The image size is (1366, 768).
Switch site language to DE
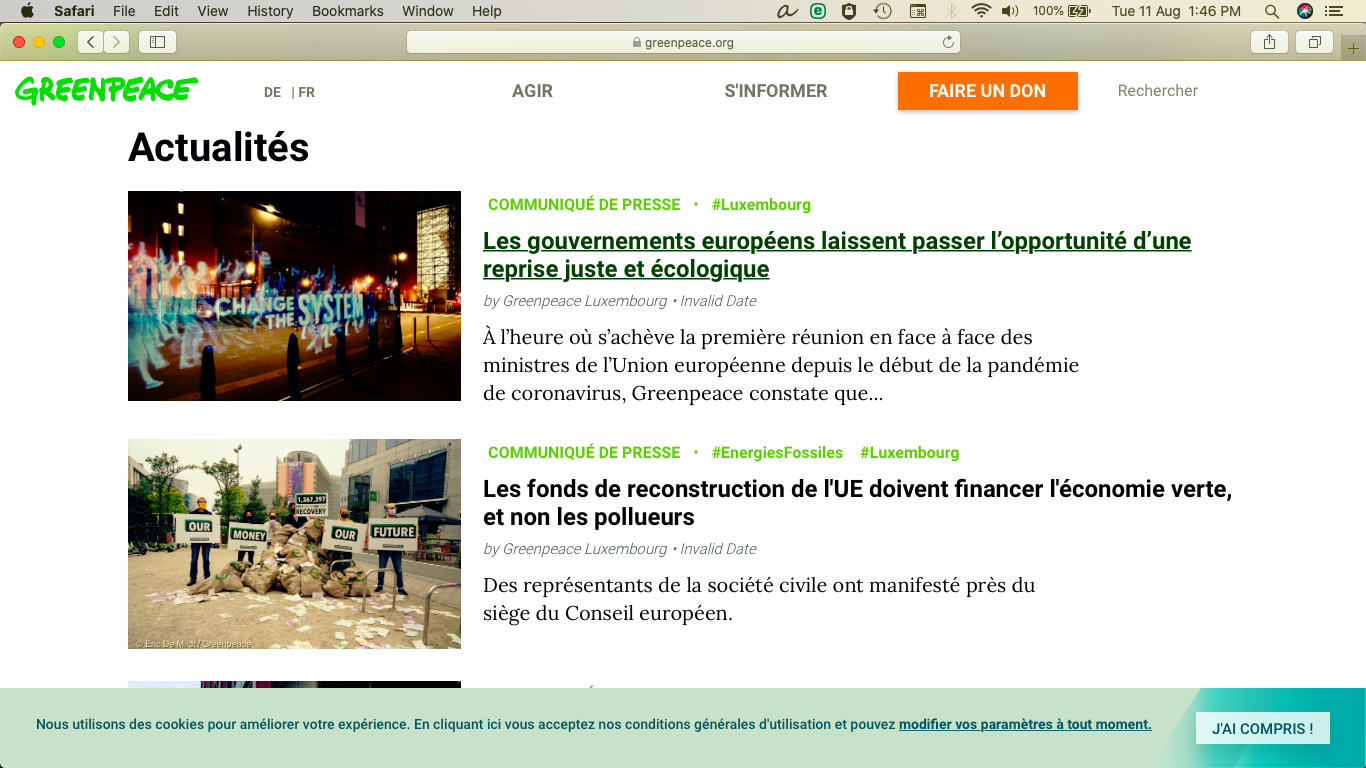(x=272, y=92)
